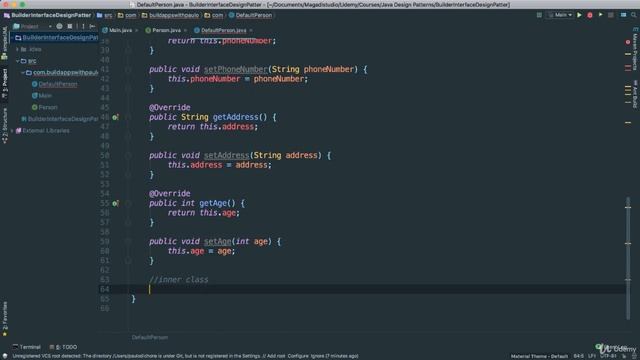
Task: Open Project Structure from the toolbar
Action: pyautogui.click(x=623, y=15)
